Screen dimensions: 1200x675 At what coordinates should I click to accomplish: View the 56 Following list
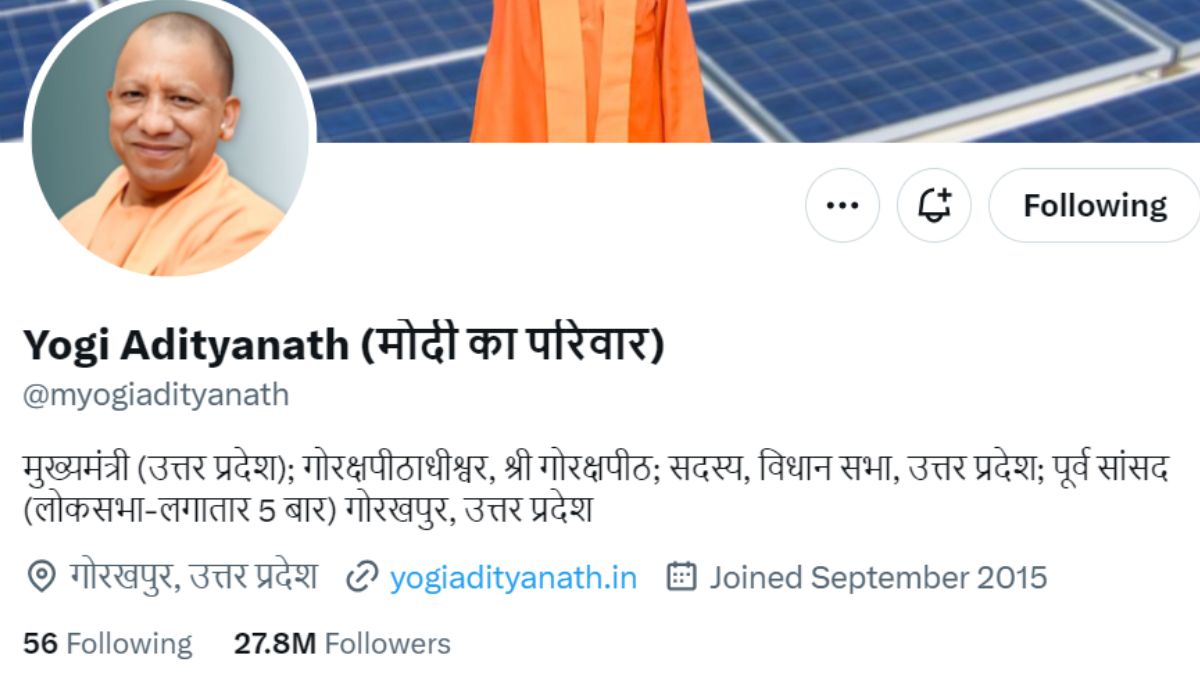click(x=108, y=643)
